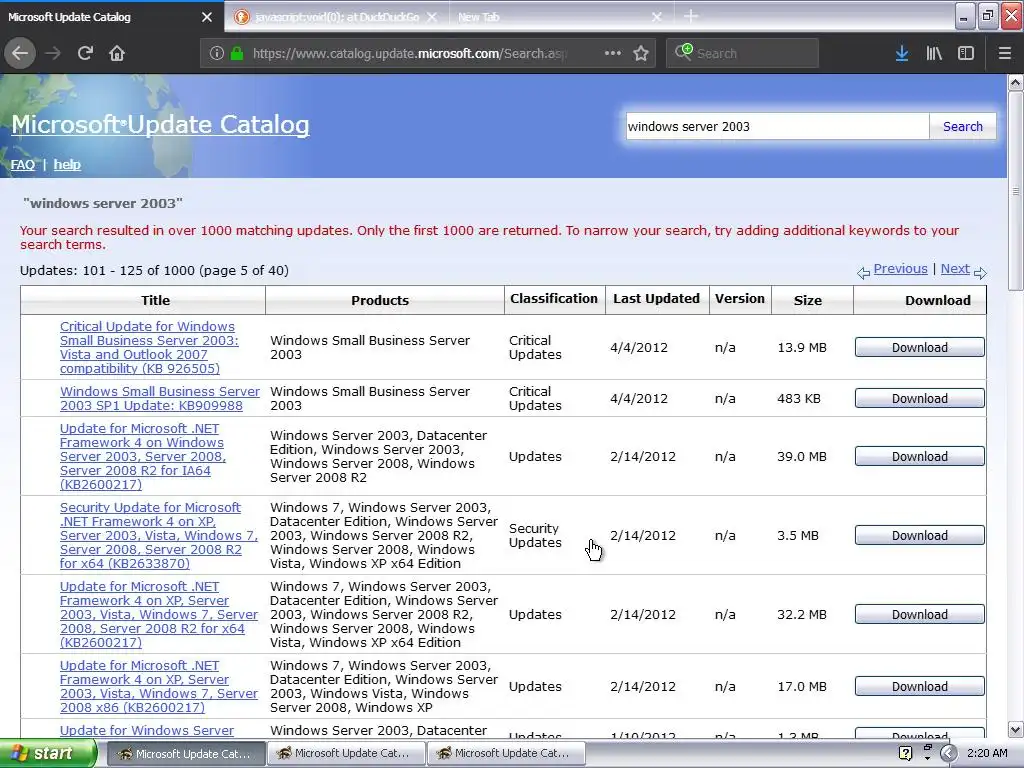
Task: Open page actions three-dot menu
Action: [x=613, y=53]
